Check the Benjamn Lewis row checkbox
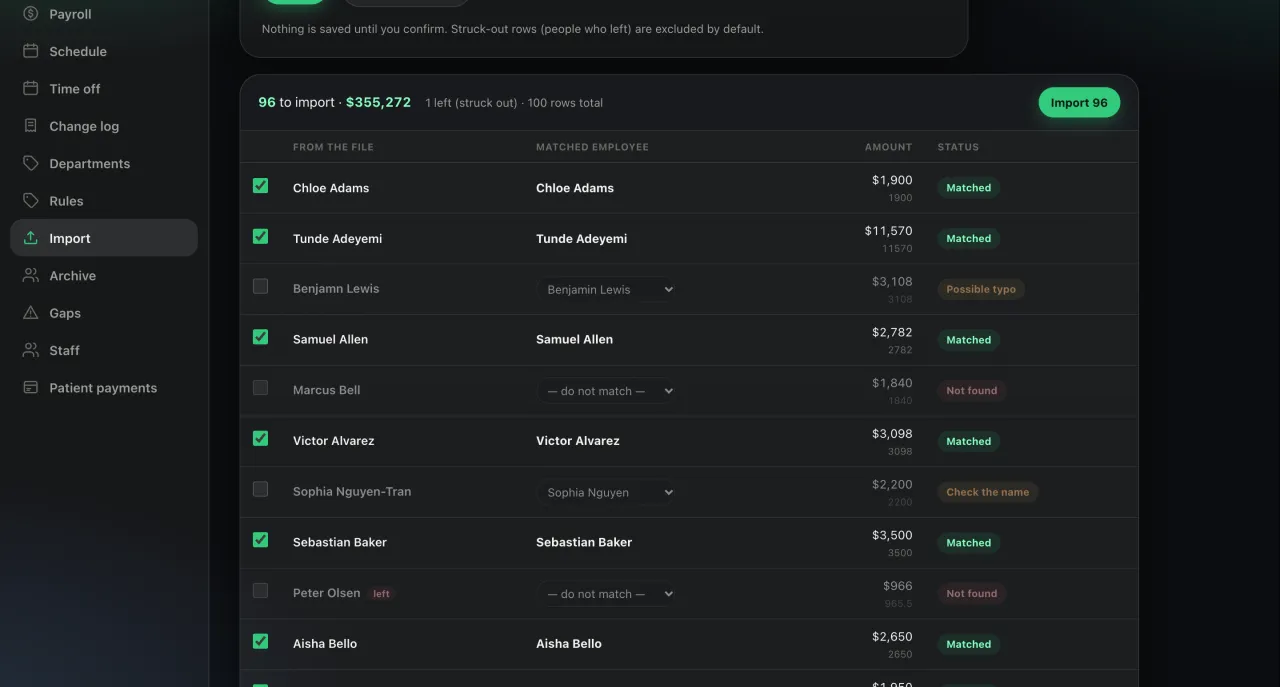The width and height of the screenshot is (1280, 687). [260, 286]
